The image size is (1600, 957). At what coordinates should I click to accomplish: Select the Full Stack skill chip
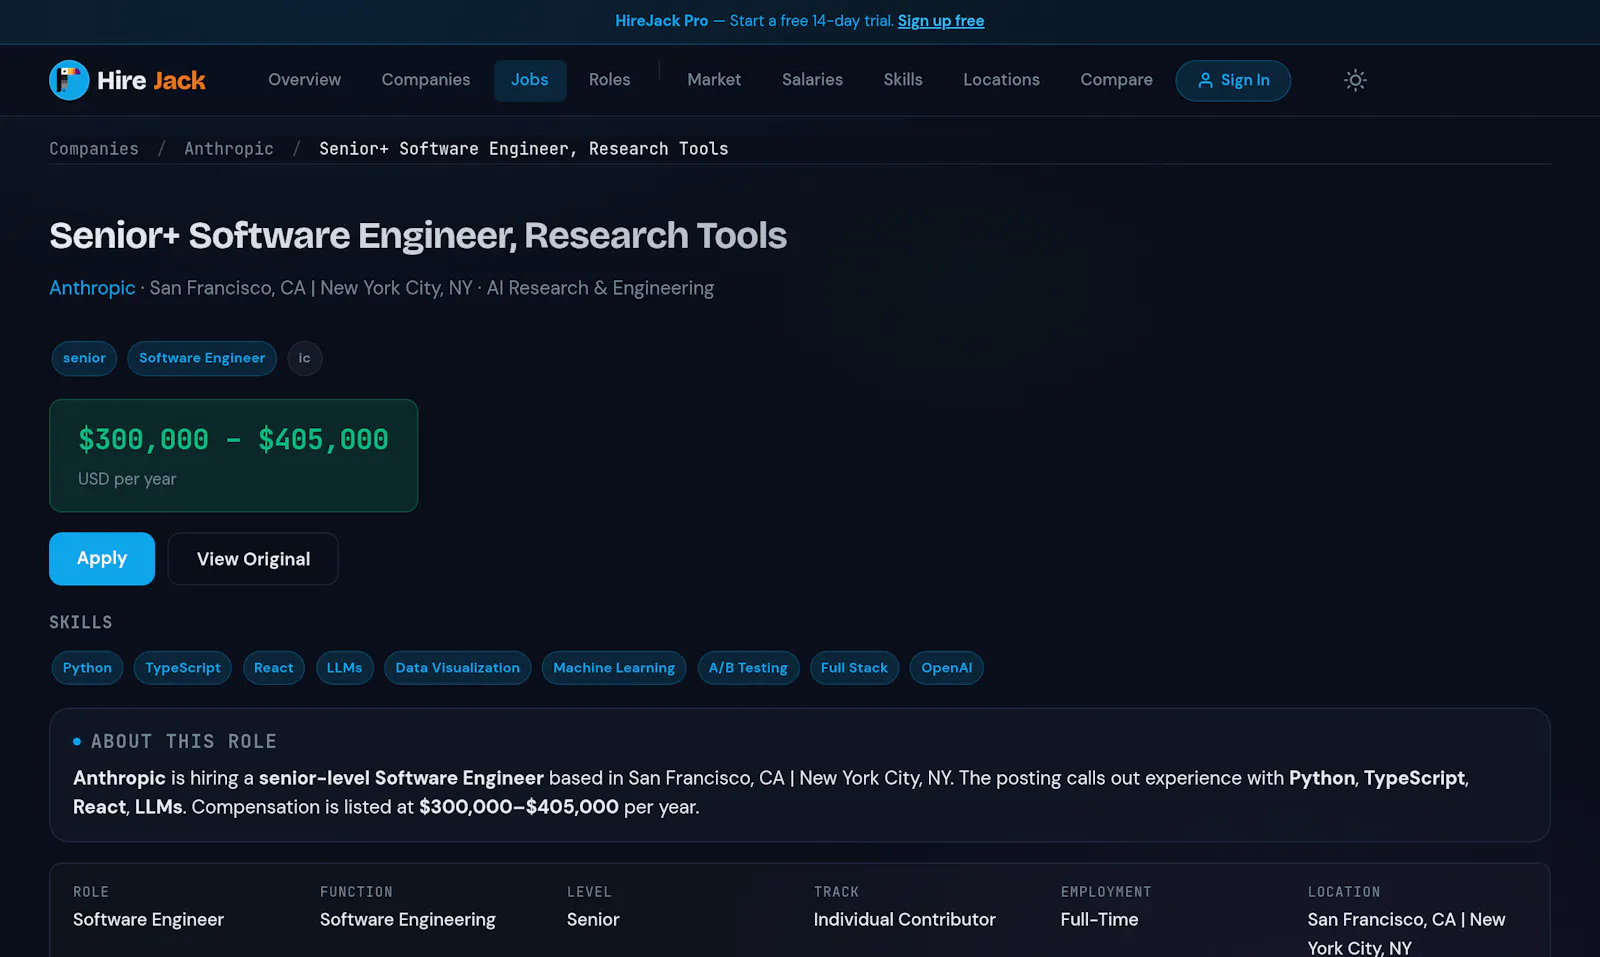854,668
